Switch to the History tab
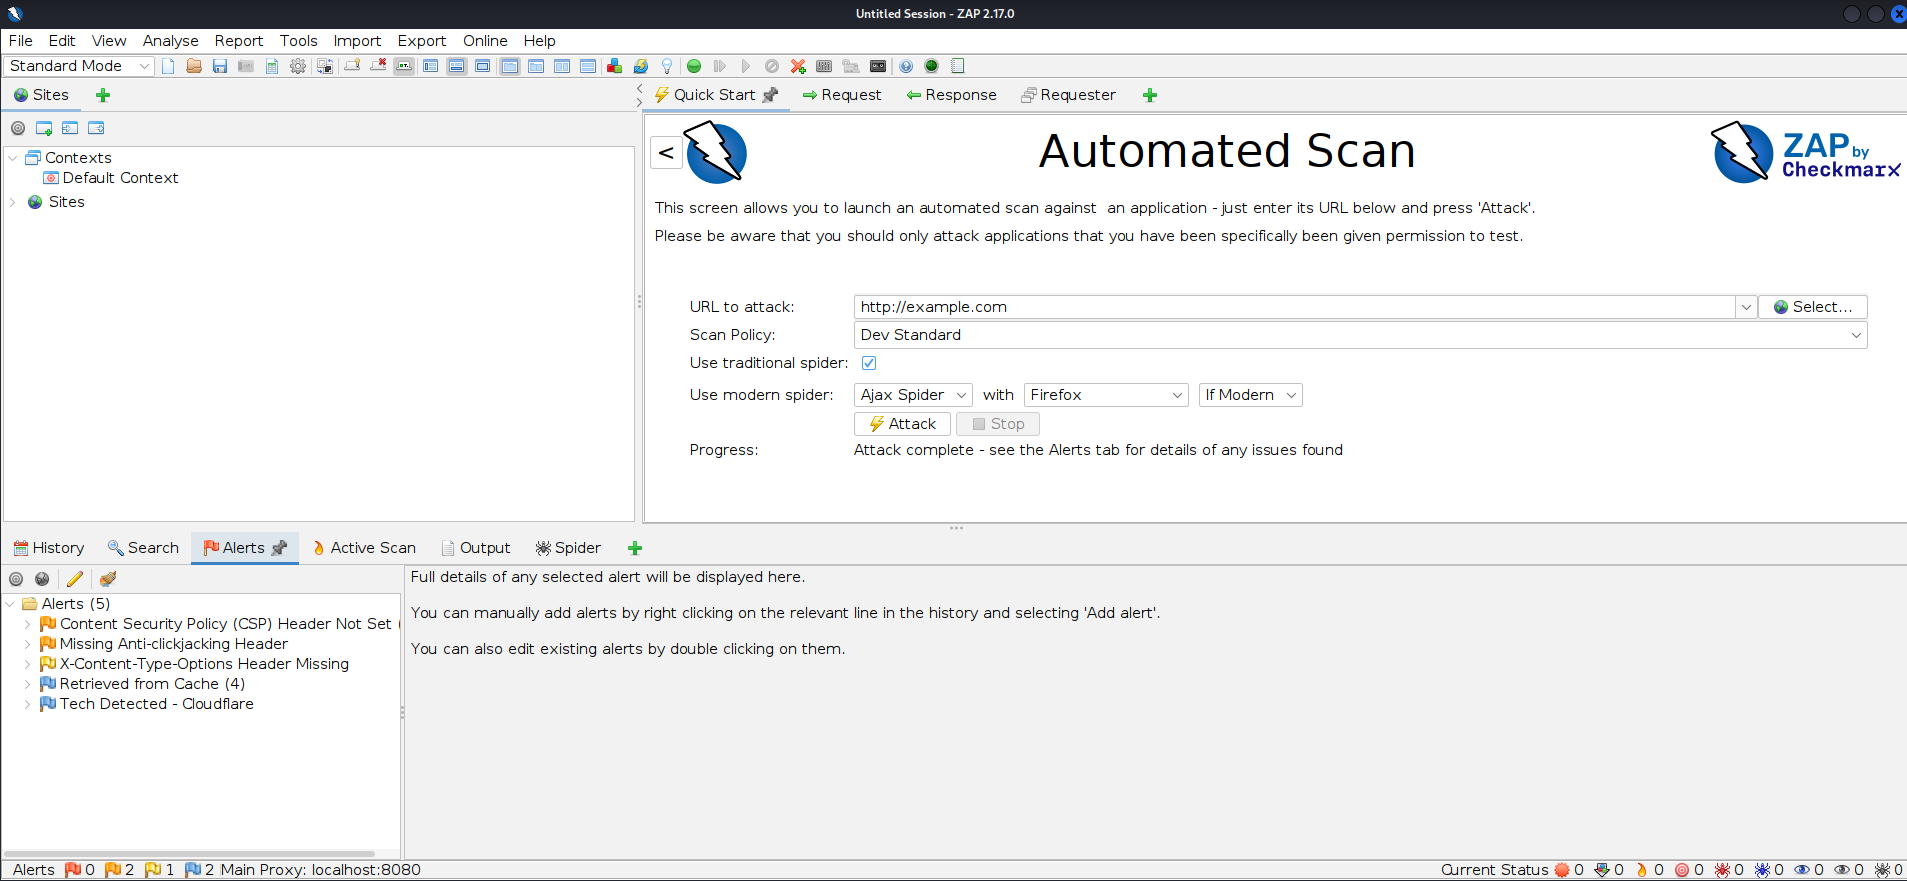 pos(48,548)
